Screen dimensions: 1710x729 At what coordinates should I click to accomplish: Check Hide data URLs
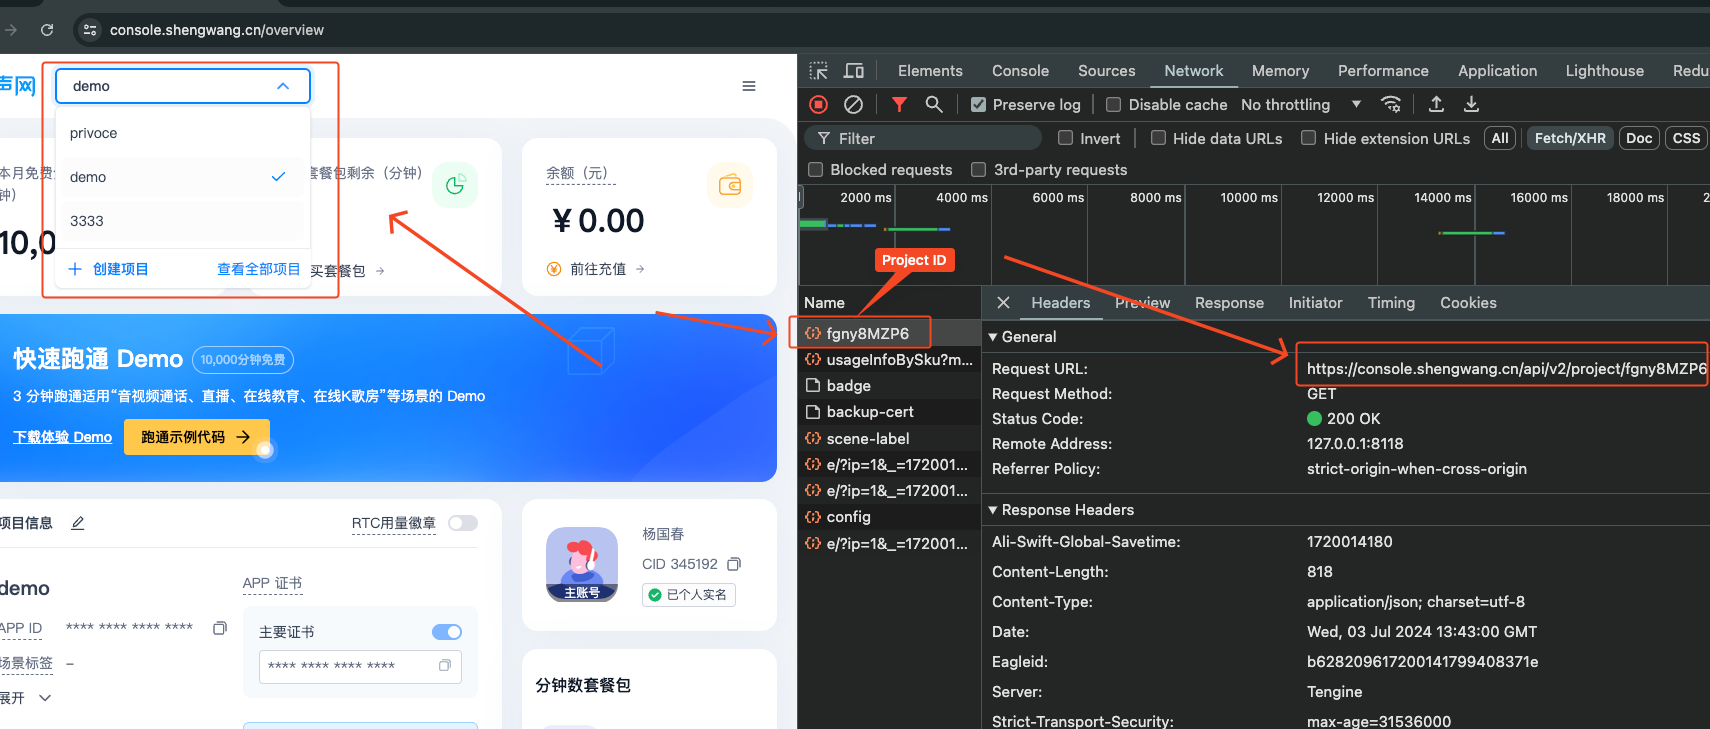[1158, 138]
